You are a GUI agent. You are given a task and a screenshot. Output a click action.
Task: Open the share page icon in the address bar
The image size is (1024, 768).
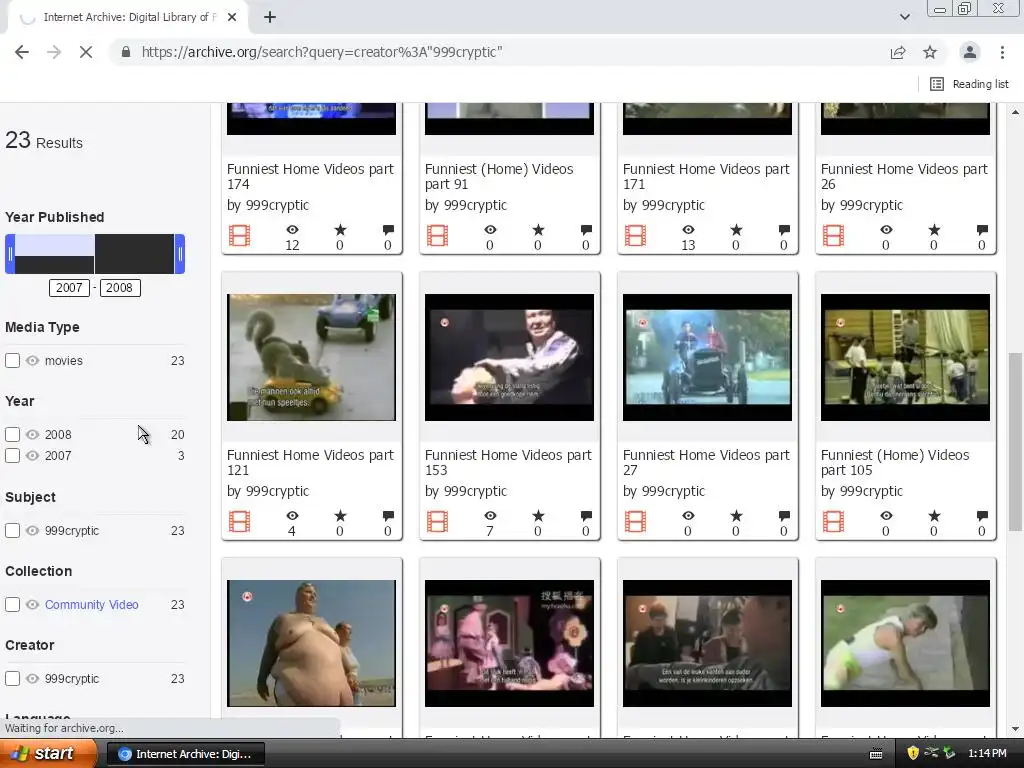(898, 52)
